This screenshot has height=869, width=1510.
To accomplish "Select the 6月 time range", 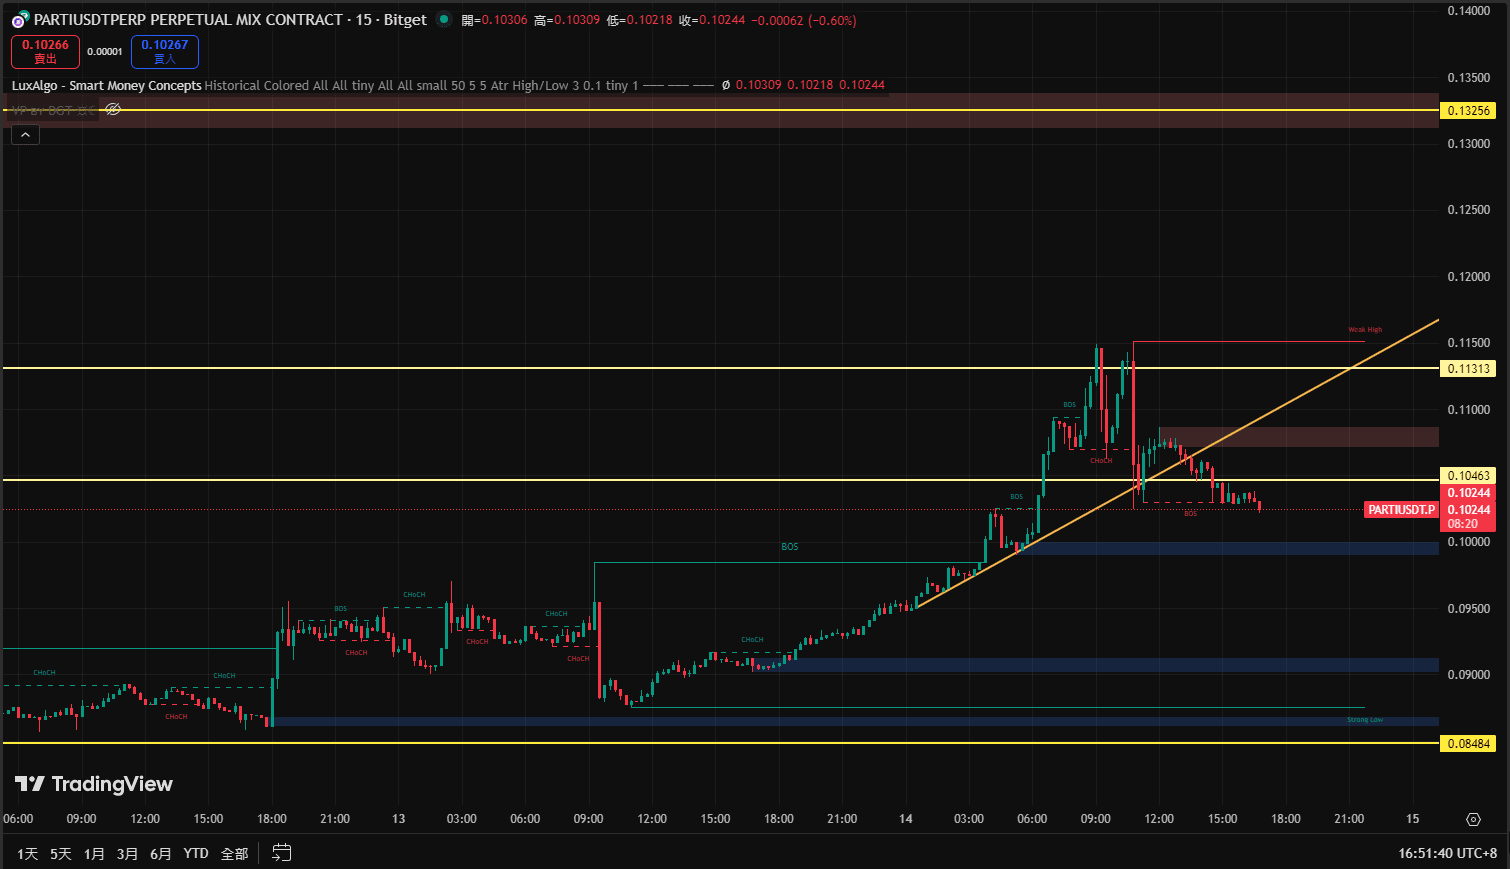I will pyautogui.click(x=160, y=853).
